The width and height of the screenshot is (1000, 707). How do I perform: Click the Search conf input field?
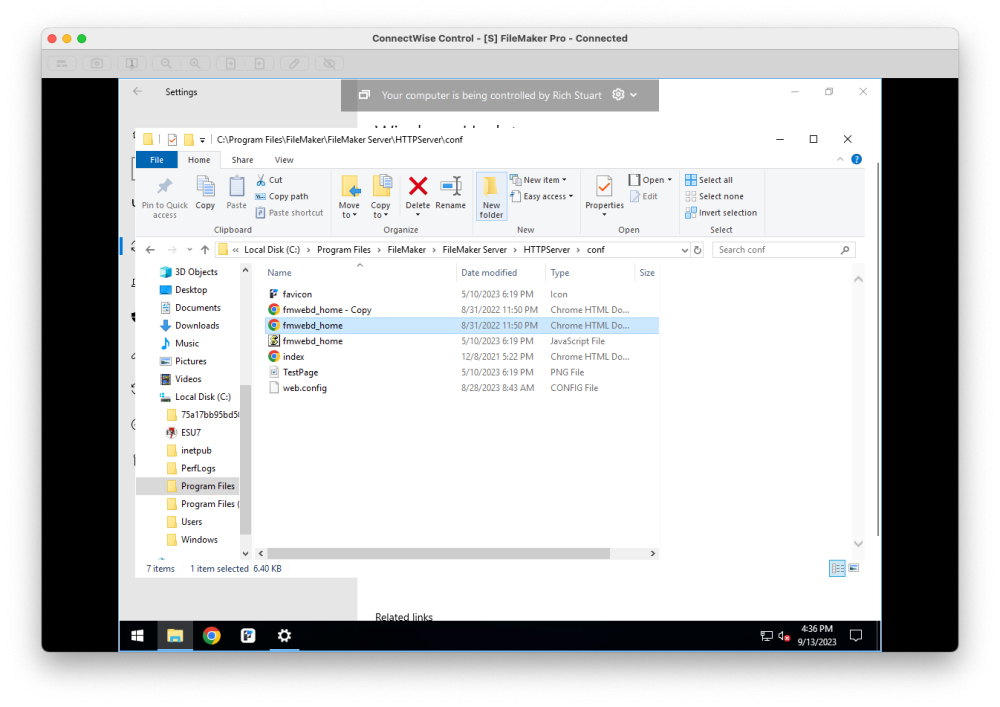(776, 250)
